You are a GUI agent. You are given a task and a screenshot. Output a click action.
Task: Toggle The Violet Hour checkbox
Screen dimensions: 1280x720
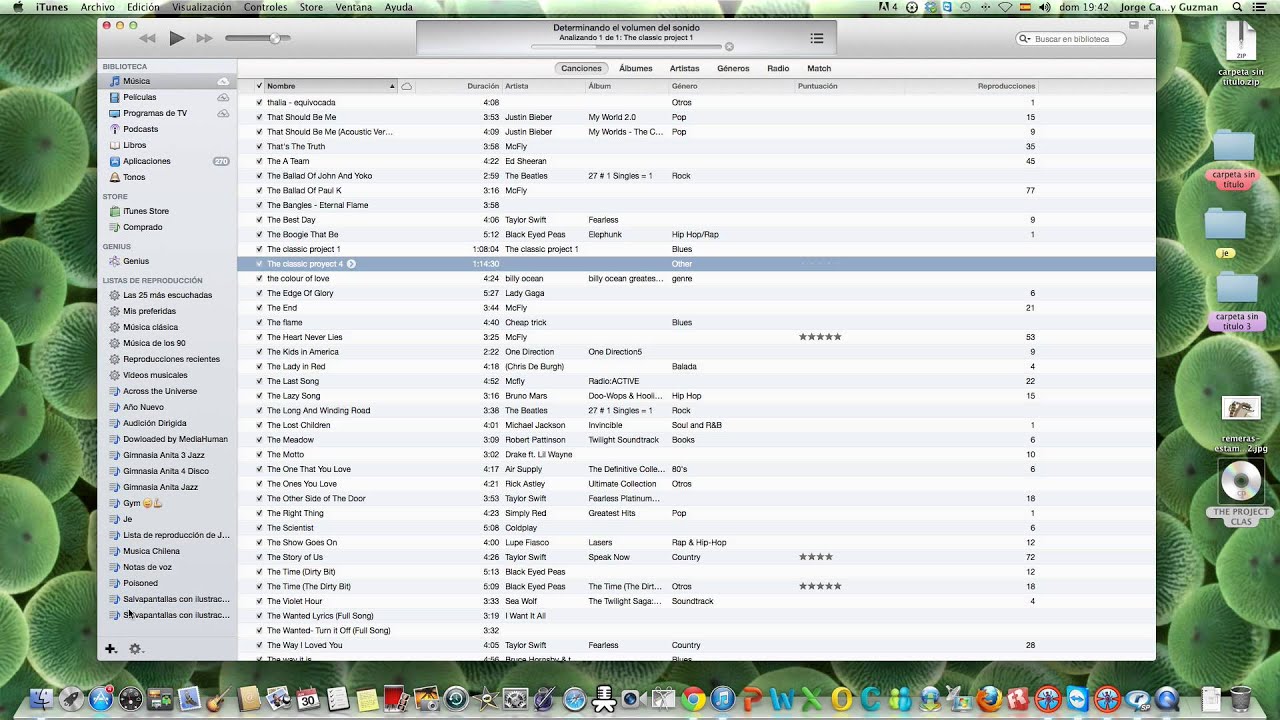pos(259,601)
